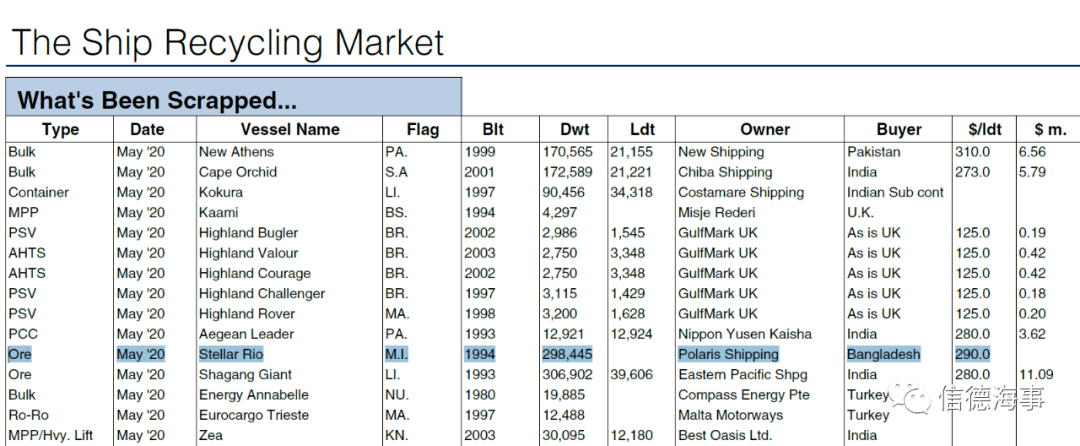Viewport: 1080px width, 446px height.
Task: Select vessel name Zea
Action: click(211, 435)
